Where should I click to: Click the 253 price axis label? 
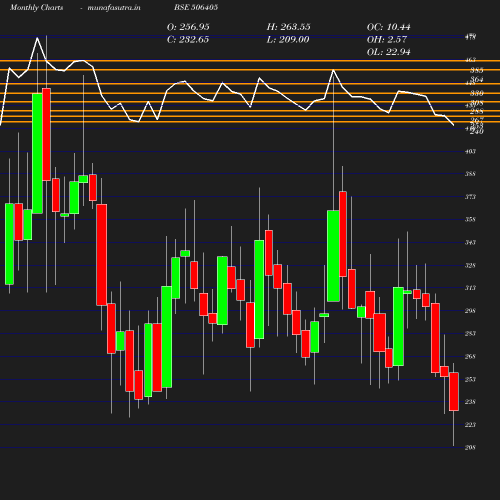tap(470, 379)
